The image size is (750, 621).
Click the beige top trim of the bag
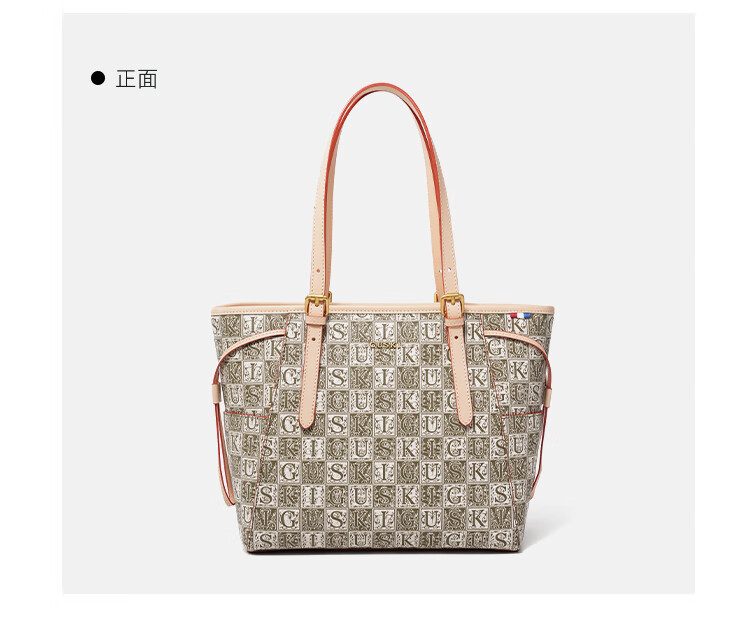(383, 309)
